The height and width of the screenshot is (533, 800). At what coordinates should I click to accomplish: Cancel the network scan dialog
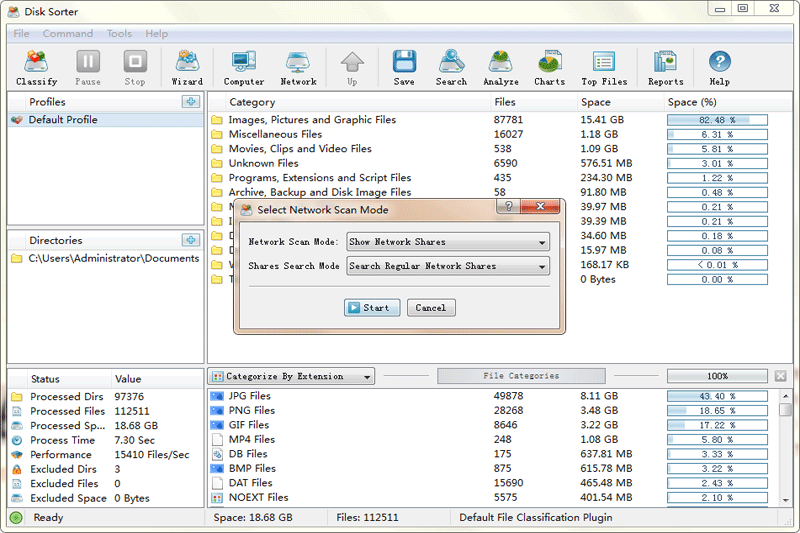(x=430, y=308)
